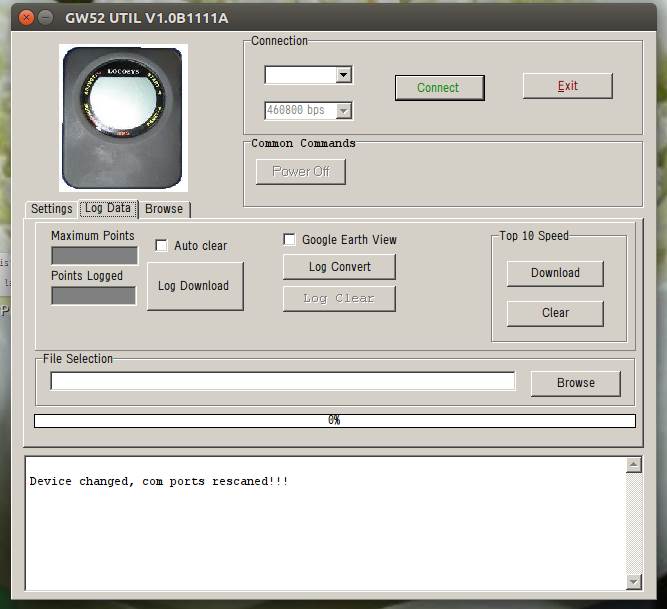Toggle the Google Earth View checkbox
Viewport: 667px width, 609px height.
coord(290,239)
